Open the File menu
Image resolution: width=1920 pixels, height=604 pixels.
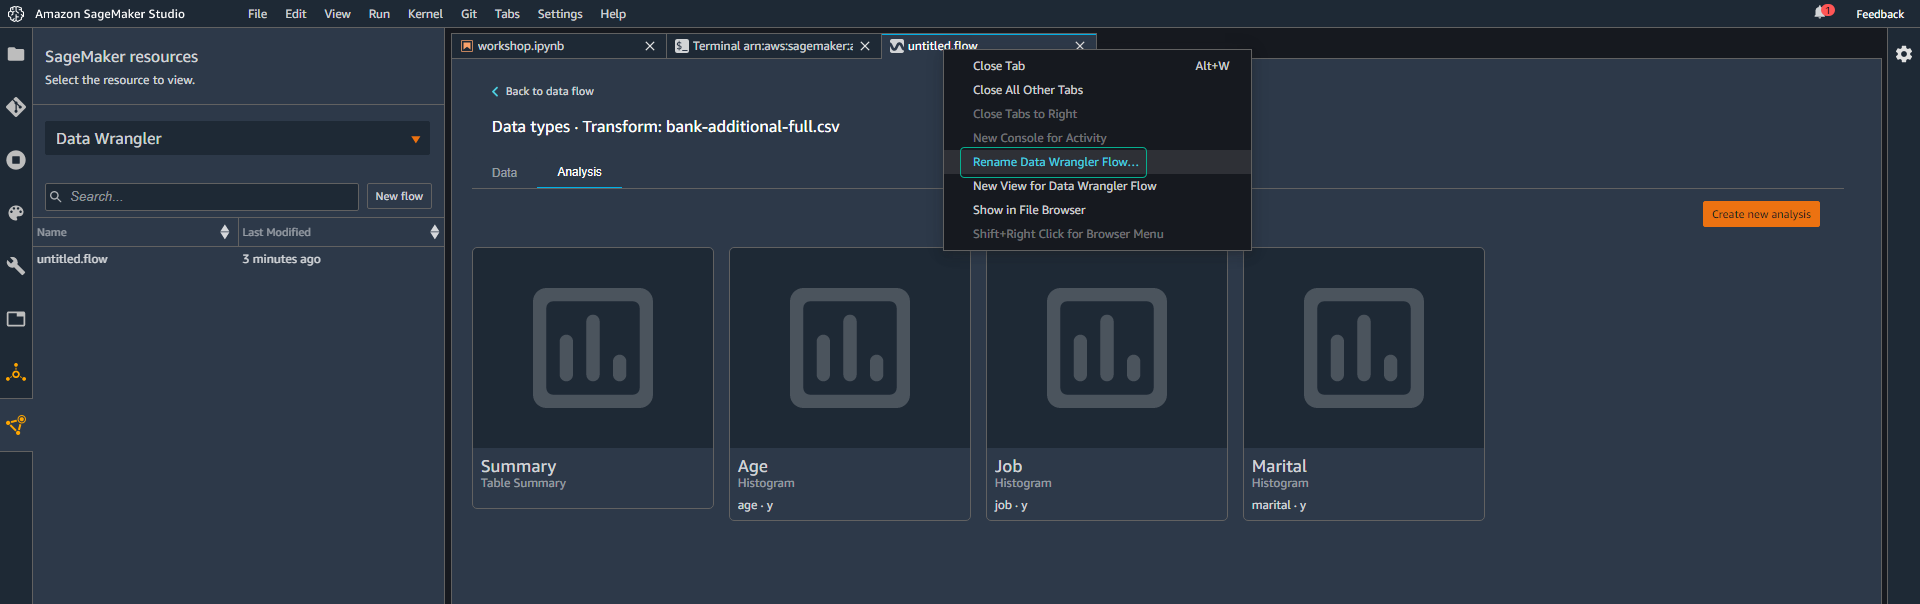(258, 14)
